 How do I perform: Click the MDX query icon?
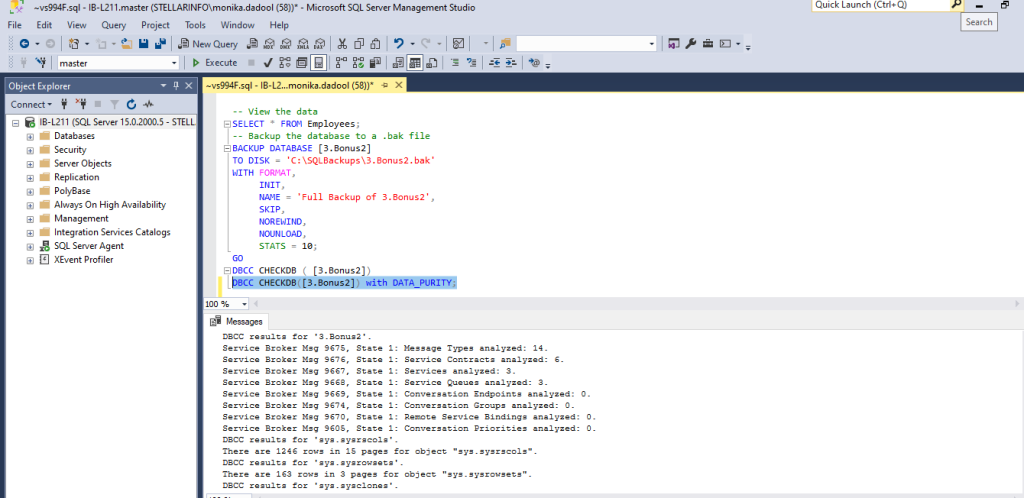[268, 44]
